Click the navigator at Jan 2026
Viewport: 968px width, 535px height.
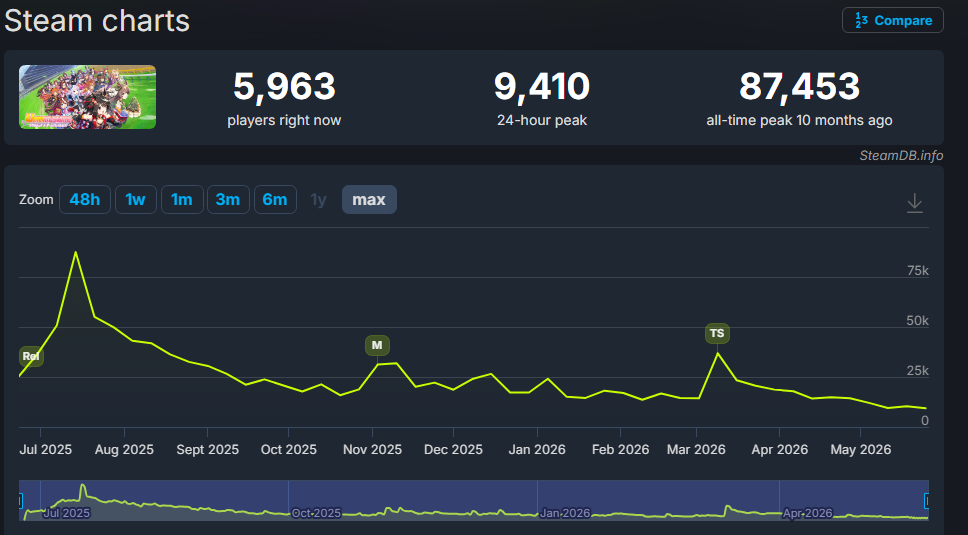[565, 513]
